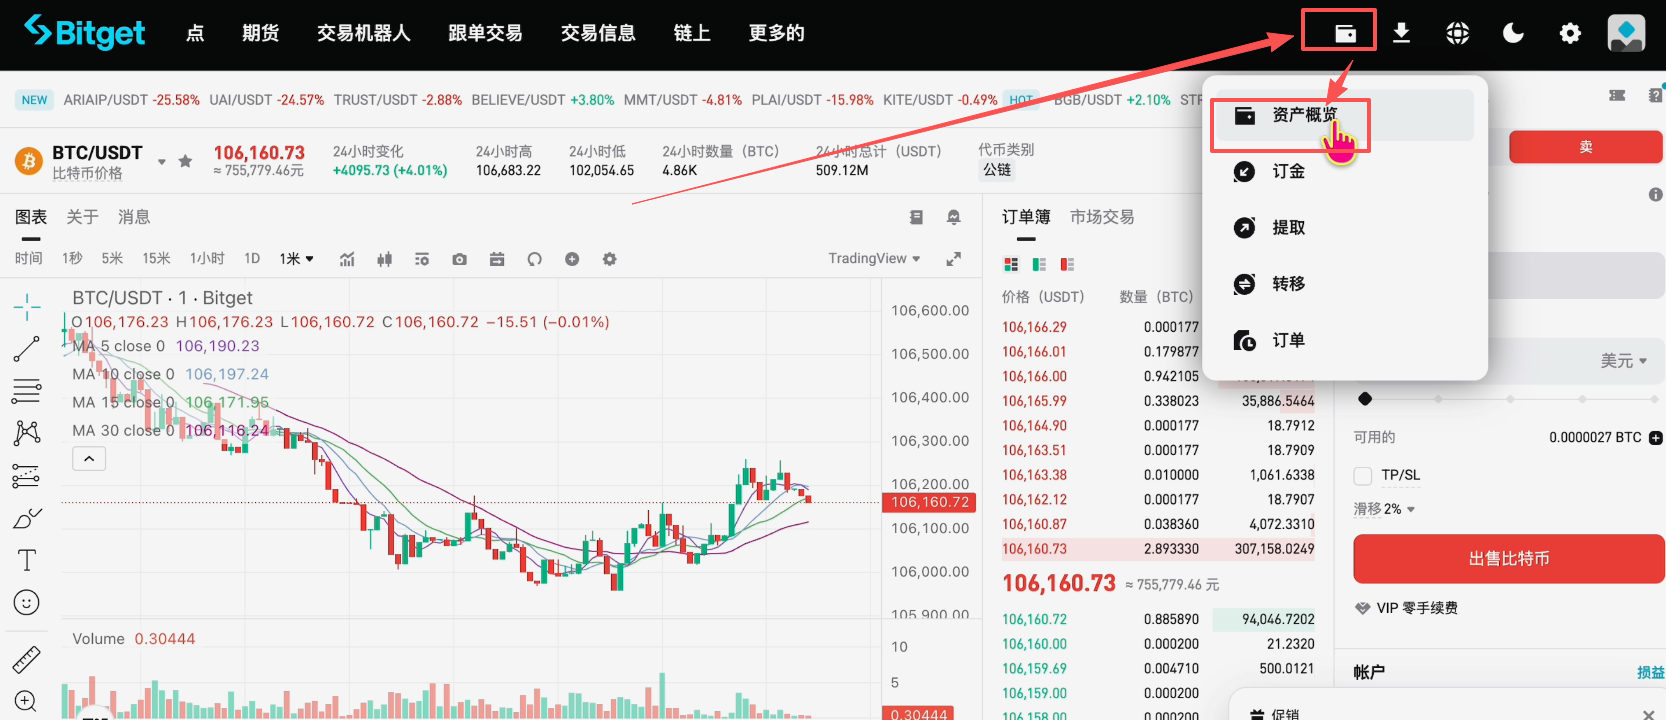This screenshot has width=1666, height=720.
Task: Collapse the moving average indicator legend
Action: (89, 459)
